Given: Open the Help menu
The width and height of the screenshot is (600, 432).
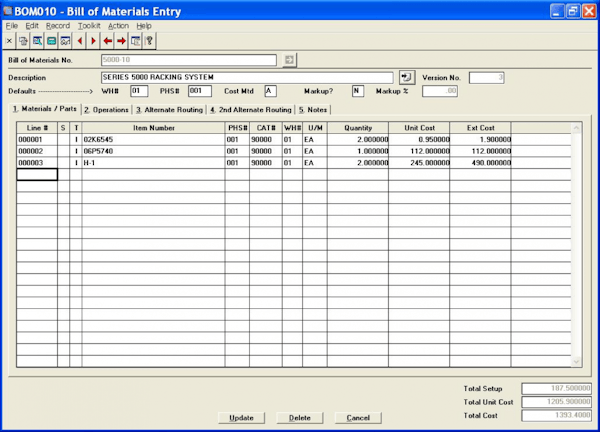Looking at the screenshot, I should coord(144,26).
